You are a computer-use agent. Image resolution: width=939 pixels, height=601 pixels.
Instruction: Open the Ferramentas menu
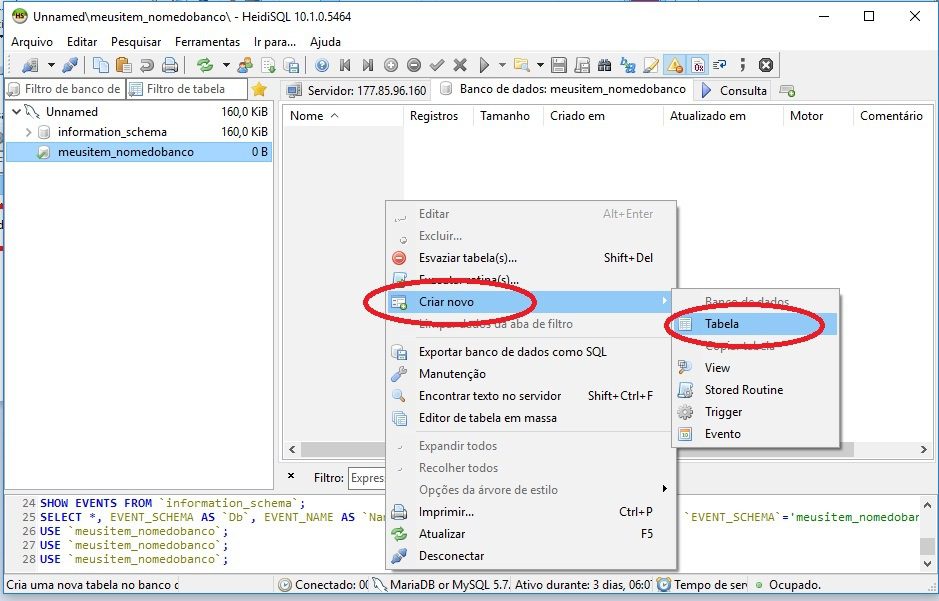(x=207, y=42)
